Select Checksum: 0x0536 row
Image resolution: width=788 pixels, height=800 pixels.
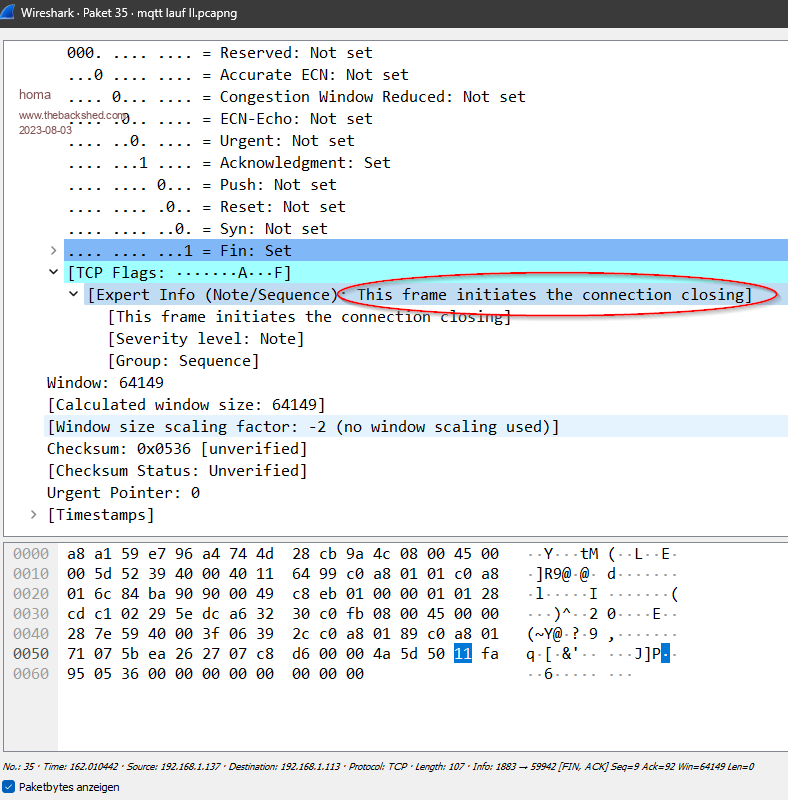176,449
